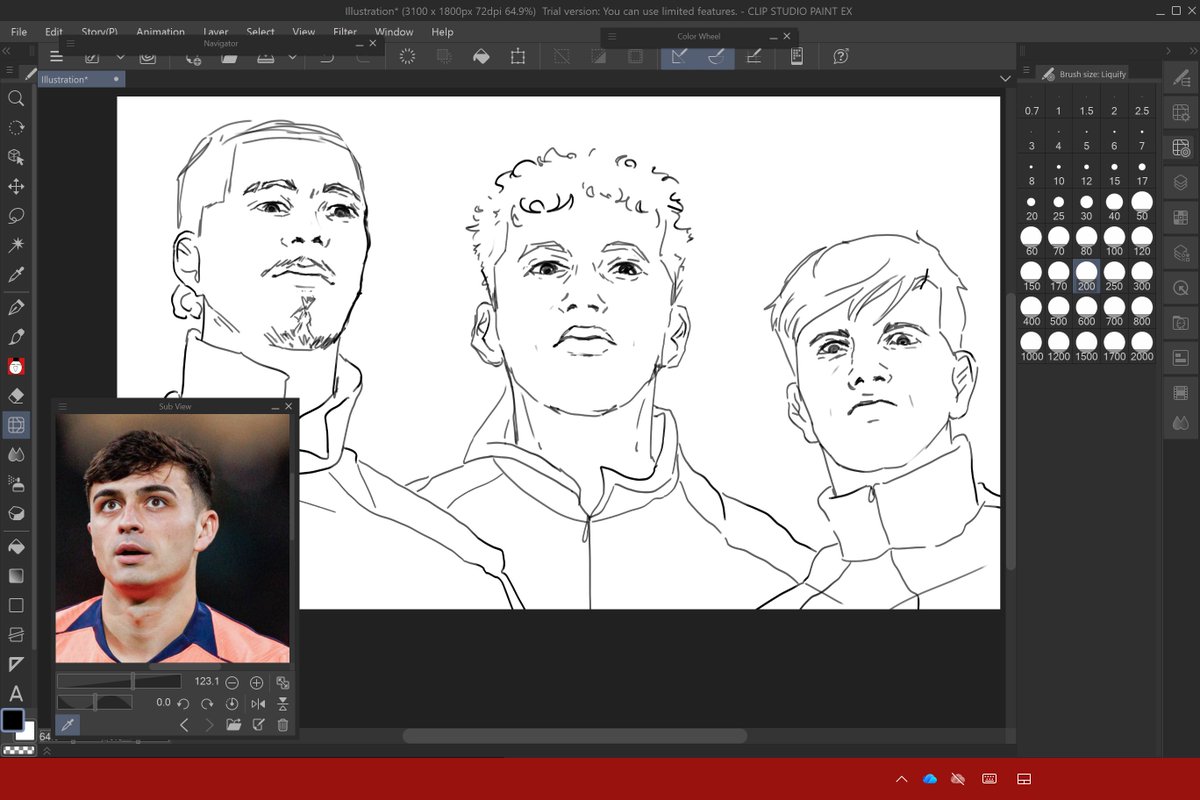Image resolution: width=1200 pixels, height=800 pixels.
Task: Open the Filter menu
Action: point(345,32)
